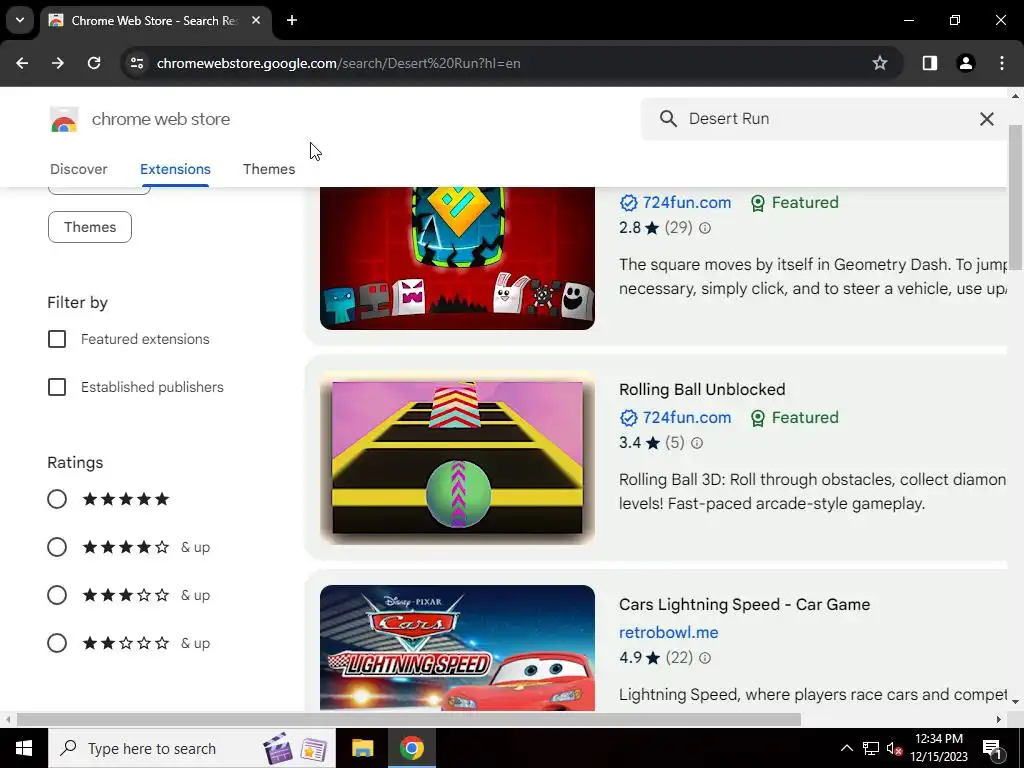Click Featured badge on Geometry Dash result

point(794,203)
